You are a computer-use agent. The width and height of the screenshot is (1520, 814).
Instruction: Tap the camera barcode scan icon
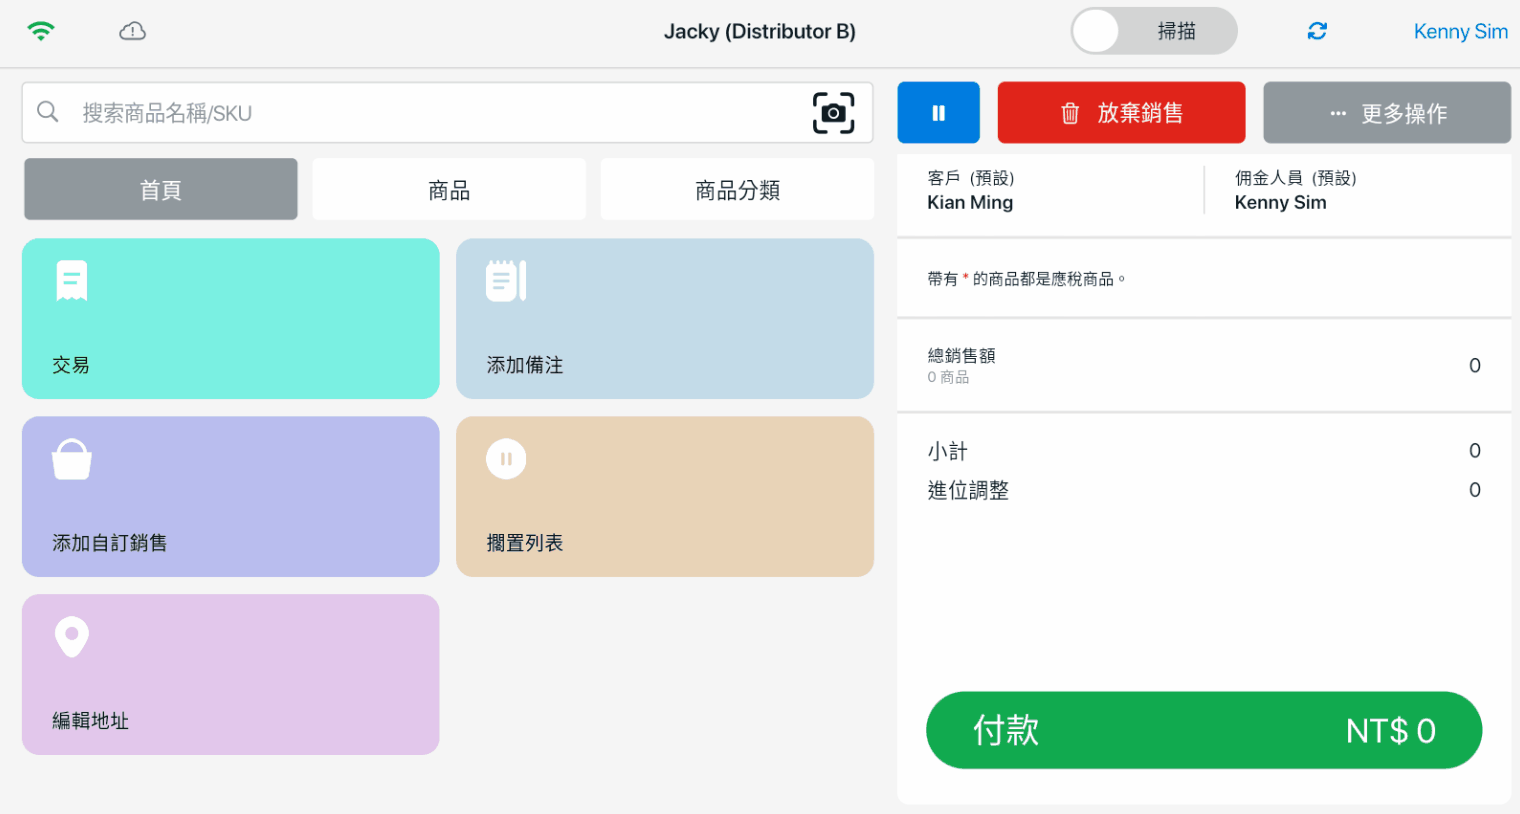click(x=833, y=113)
